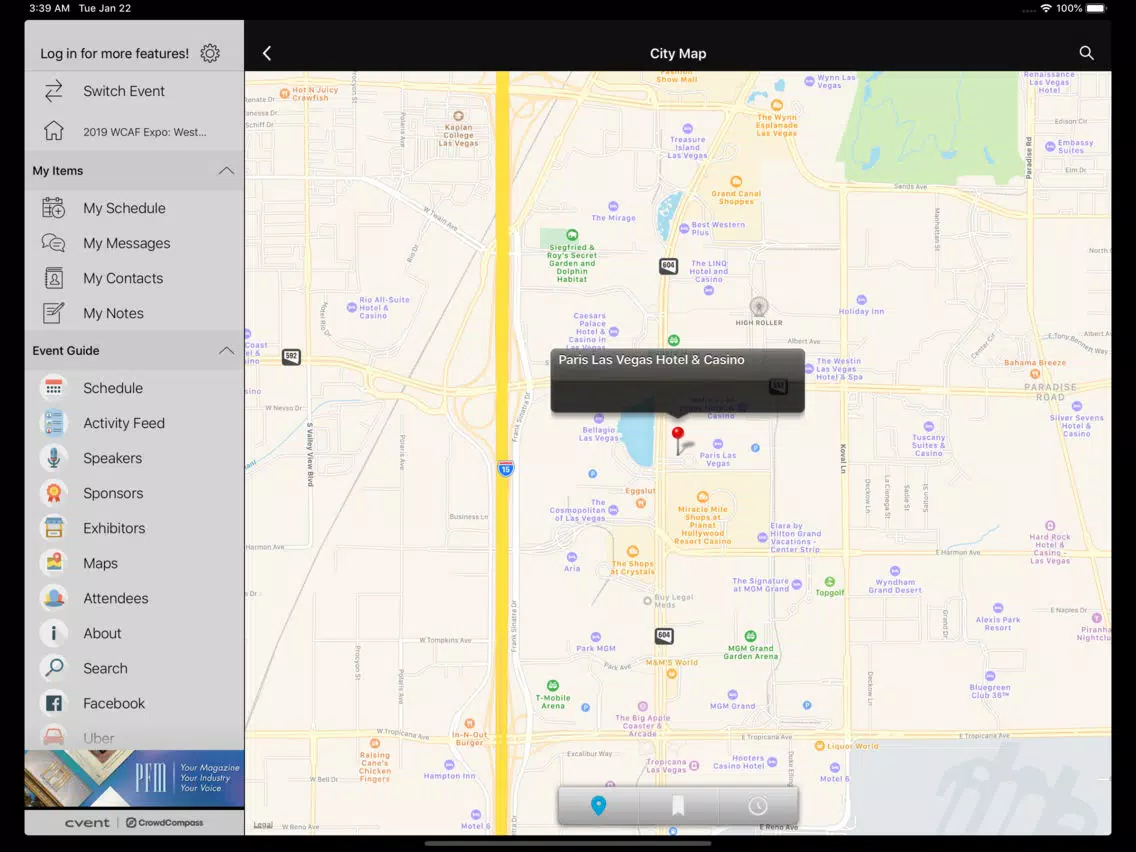Tap Log in for more features

click(x=114, y=54)
